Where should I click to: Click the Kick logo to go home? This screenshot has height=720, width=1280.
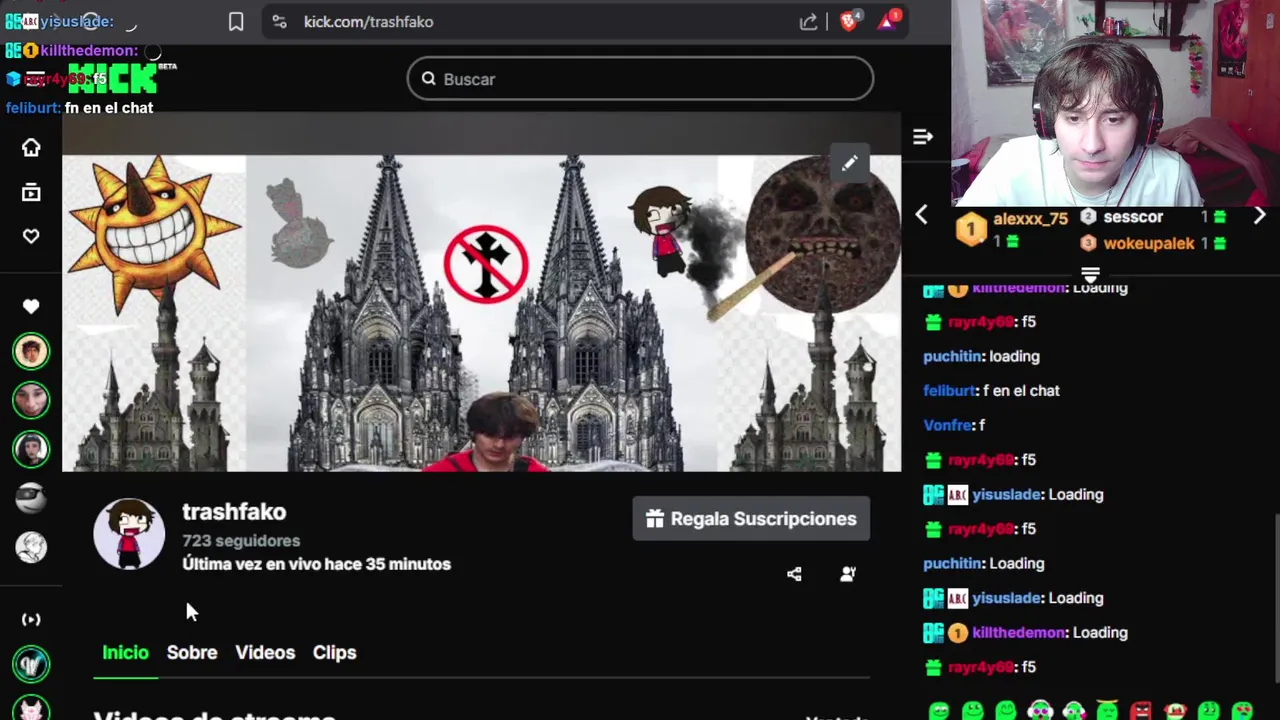tap(112, 79)
